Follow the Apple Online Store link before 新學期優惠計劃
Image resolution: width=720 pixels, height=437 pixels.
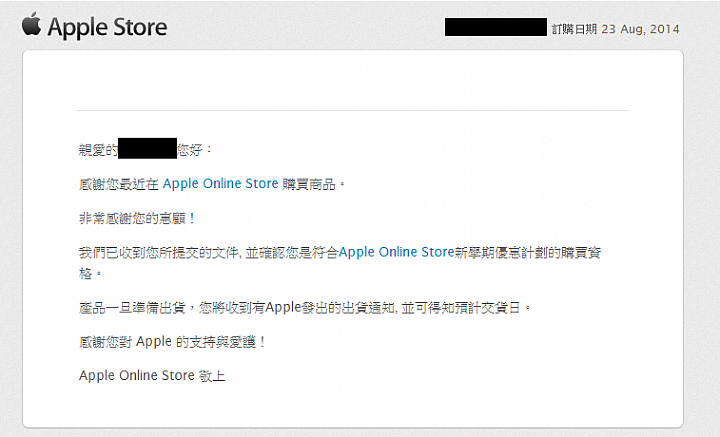click(x=396, y=252)
